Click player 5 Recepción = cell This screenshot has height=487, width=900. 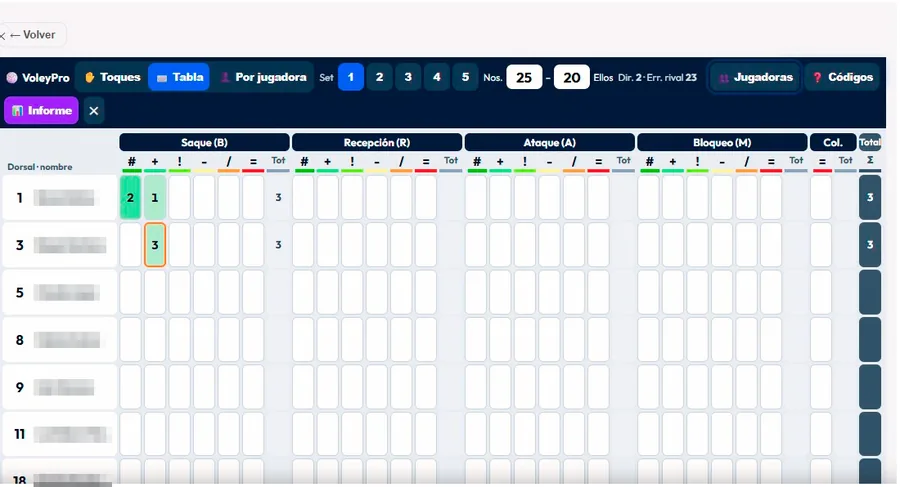pos(426,292)
